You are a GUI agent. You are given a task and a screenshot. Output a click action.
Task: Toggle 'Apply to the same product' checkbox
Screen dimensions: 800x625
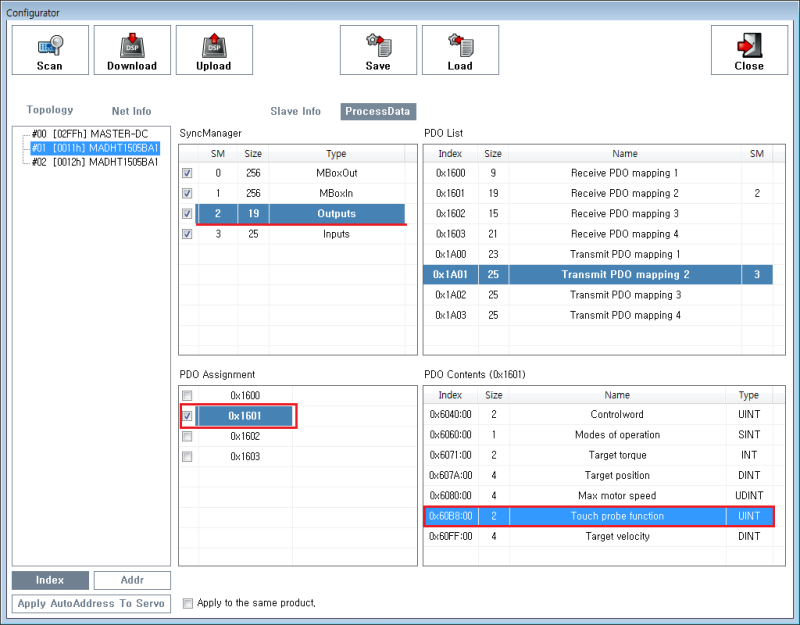click(189, 603)
